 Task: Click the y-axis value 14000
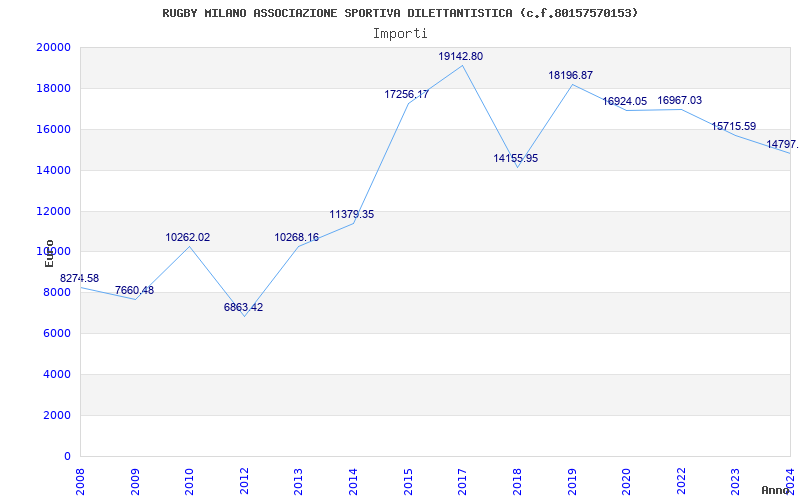tap(53, 170)
